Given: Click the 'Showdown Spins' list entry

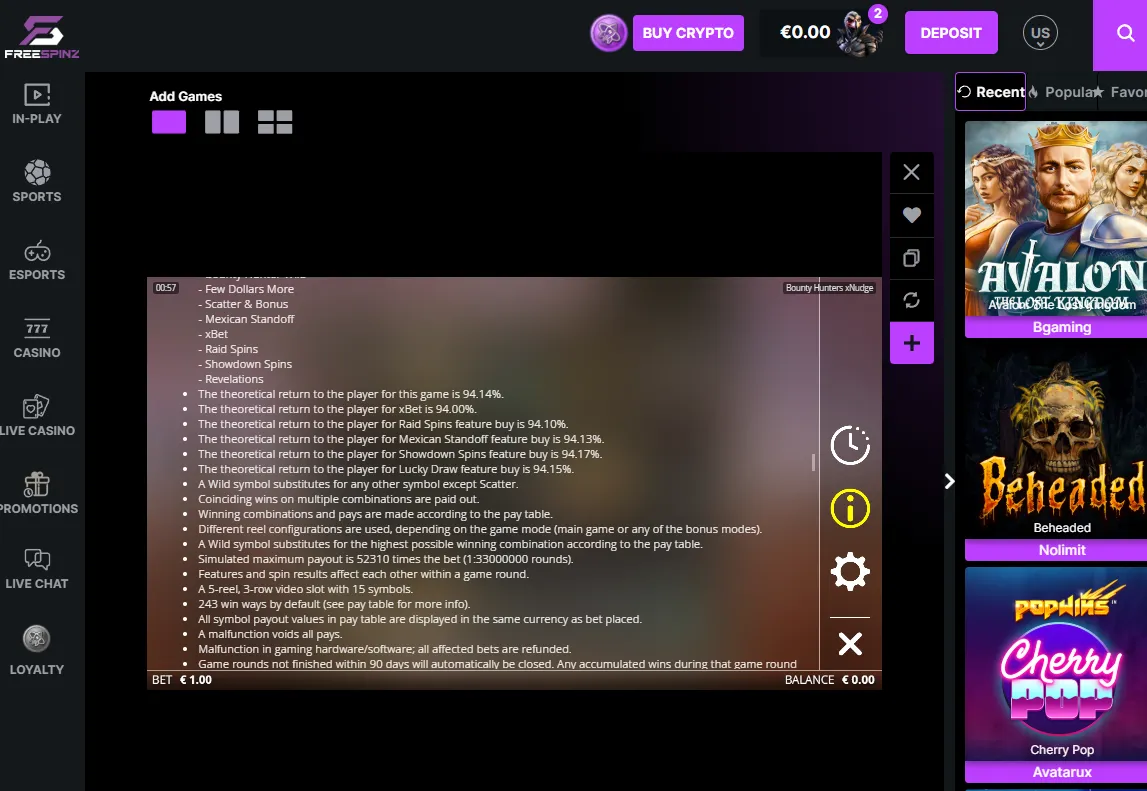Looking at the screenshot, I should click(245, 364).
